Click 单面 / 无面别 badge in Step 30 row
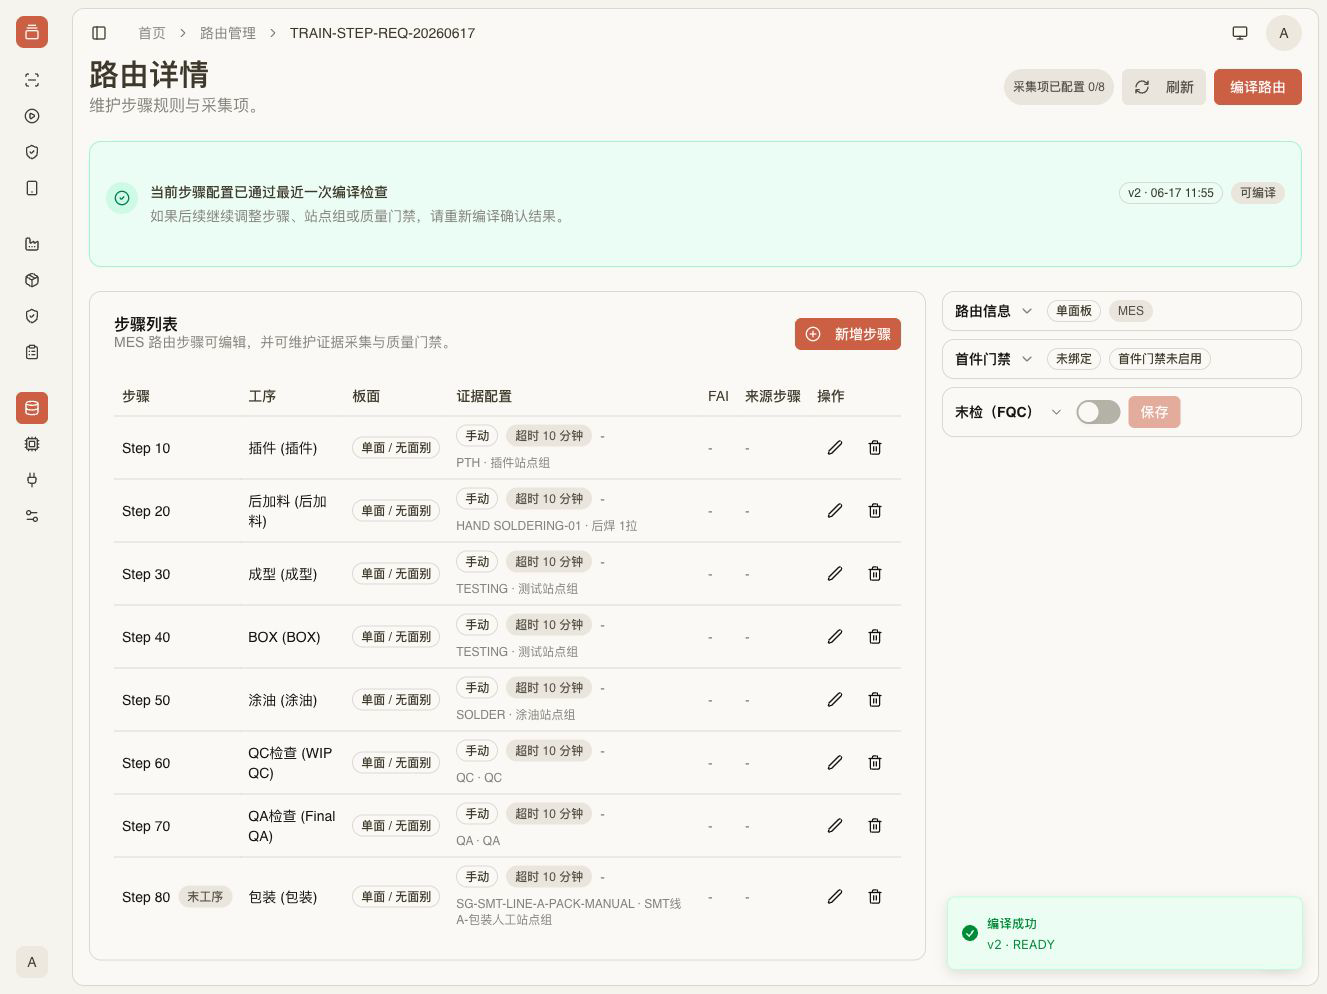Viewport: 1327px width, 994px height. click(396, 574)
